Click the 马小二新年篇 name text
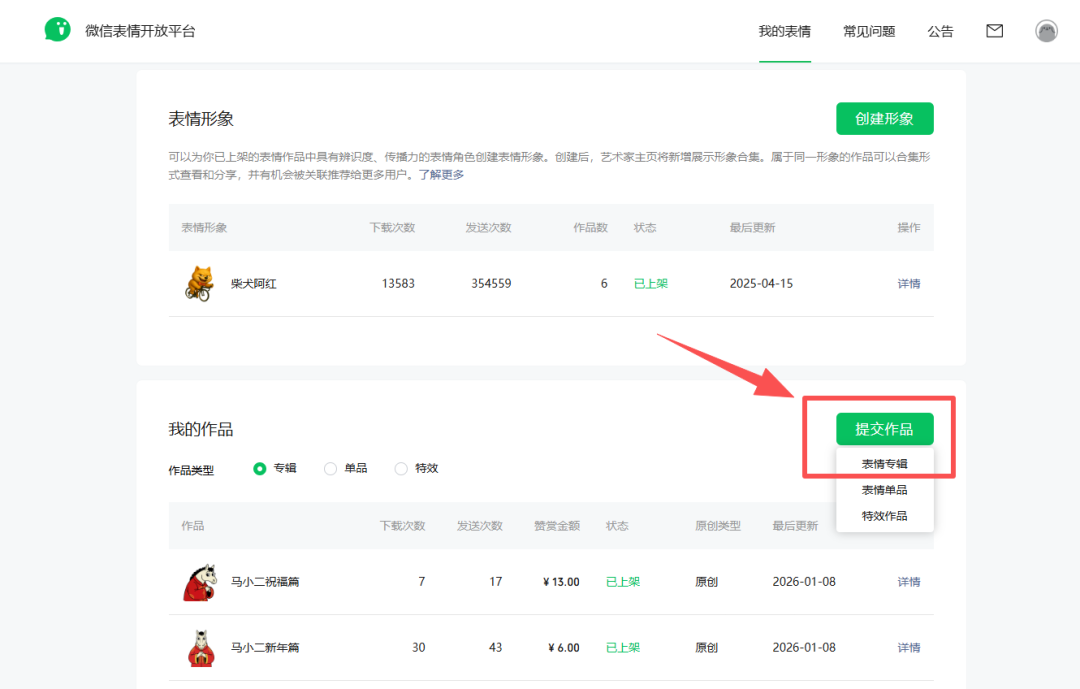Viewport: 1080px width, 689px height. [264, 648]
